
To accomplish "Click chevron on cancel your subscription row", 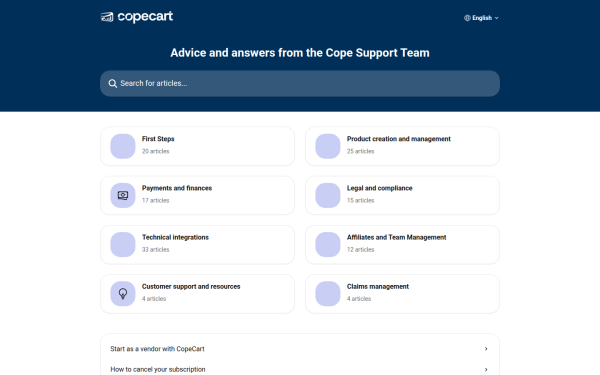I will pos(486,370).
